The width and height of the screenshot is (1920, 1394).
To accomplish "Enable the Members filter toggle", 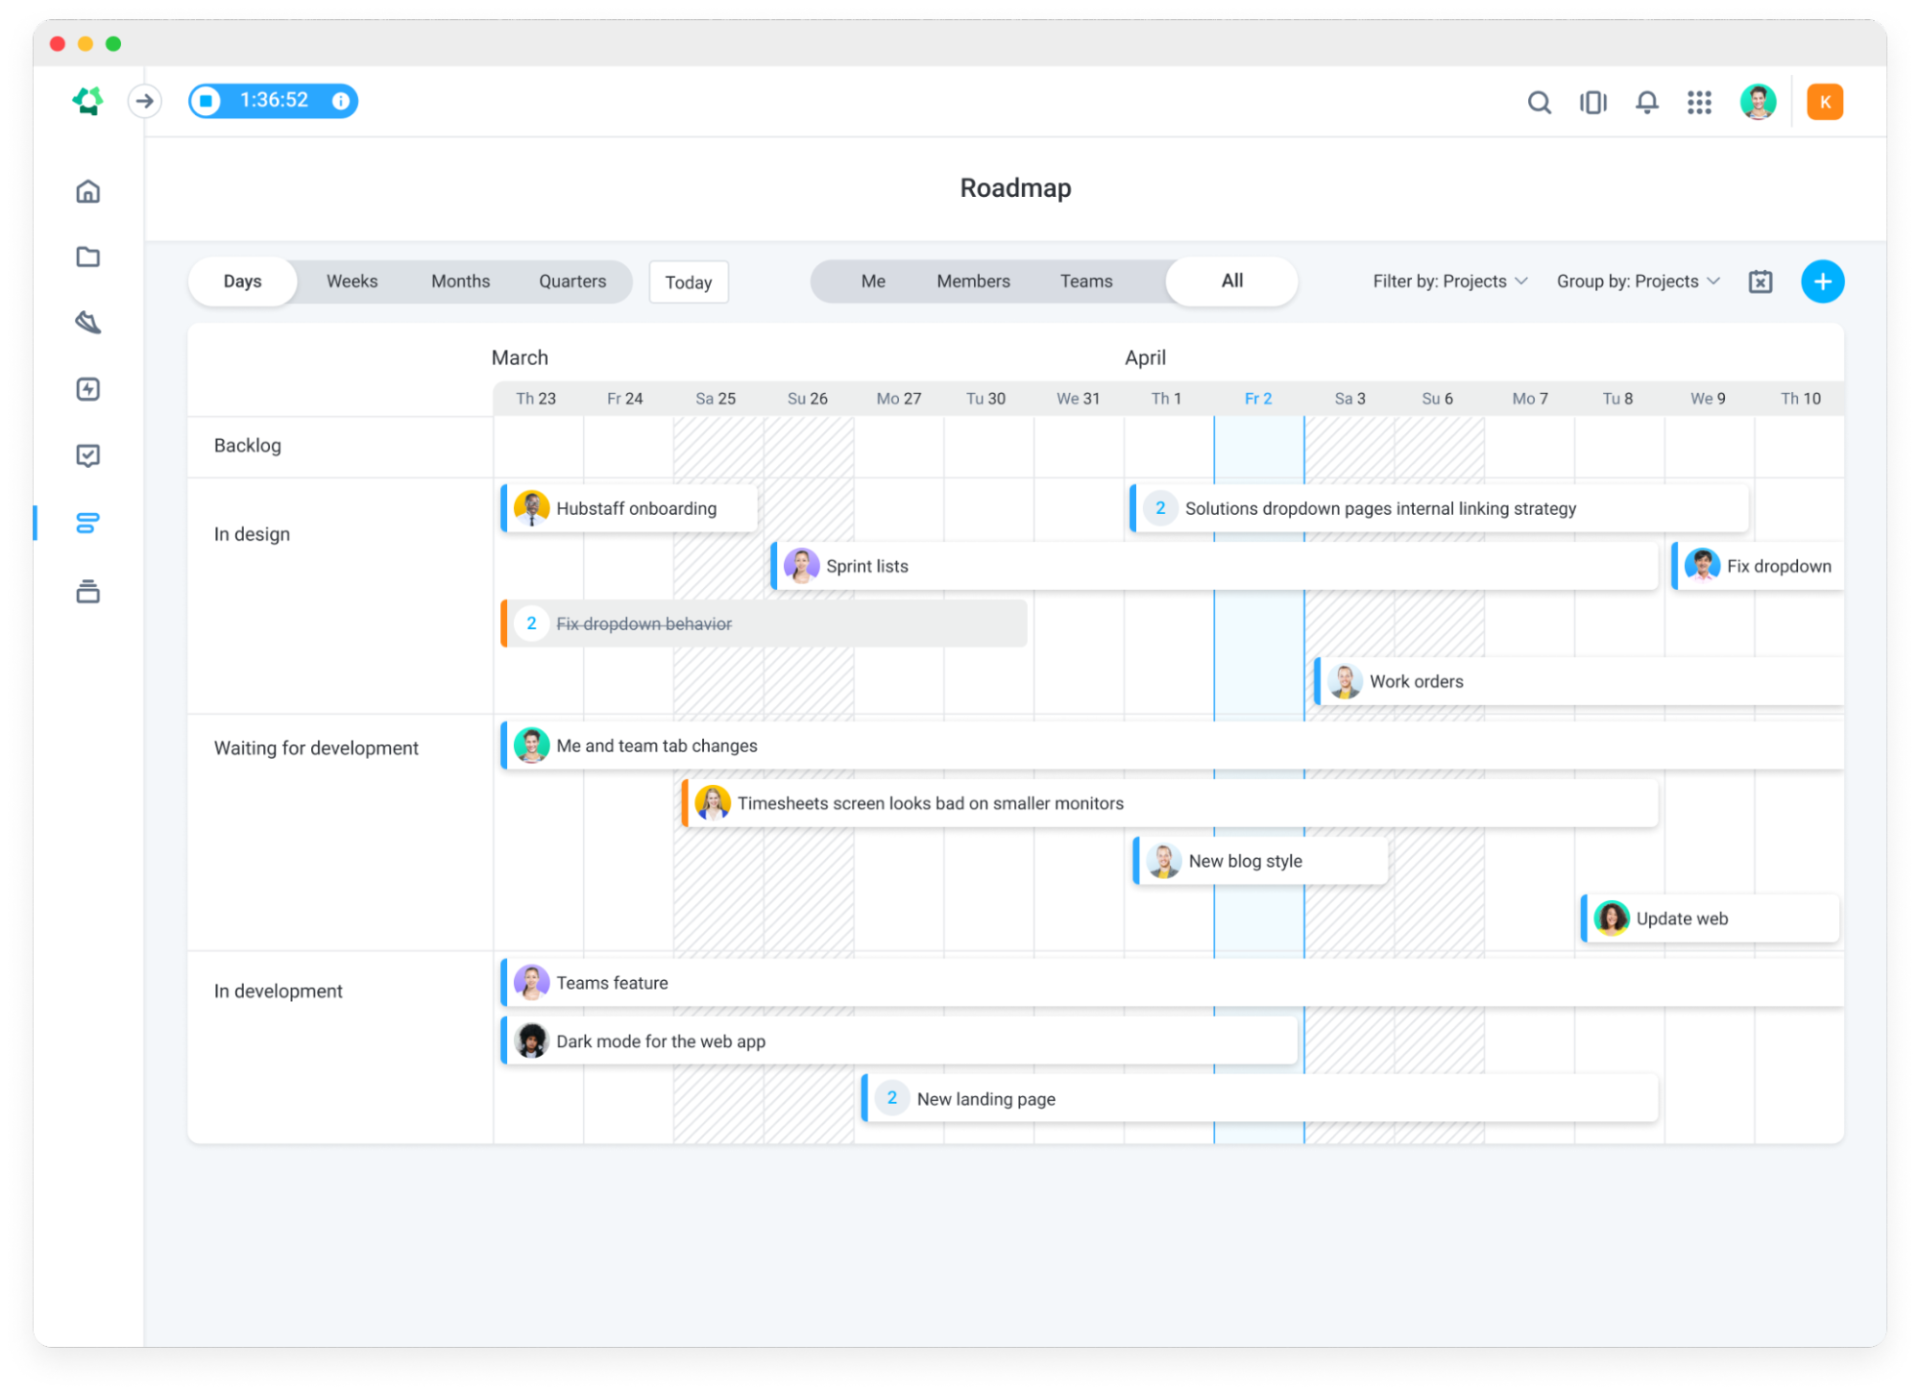I will [973, 281].
